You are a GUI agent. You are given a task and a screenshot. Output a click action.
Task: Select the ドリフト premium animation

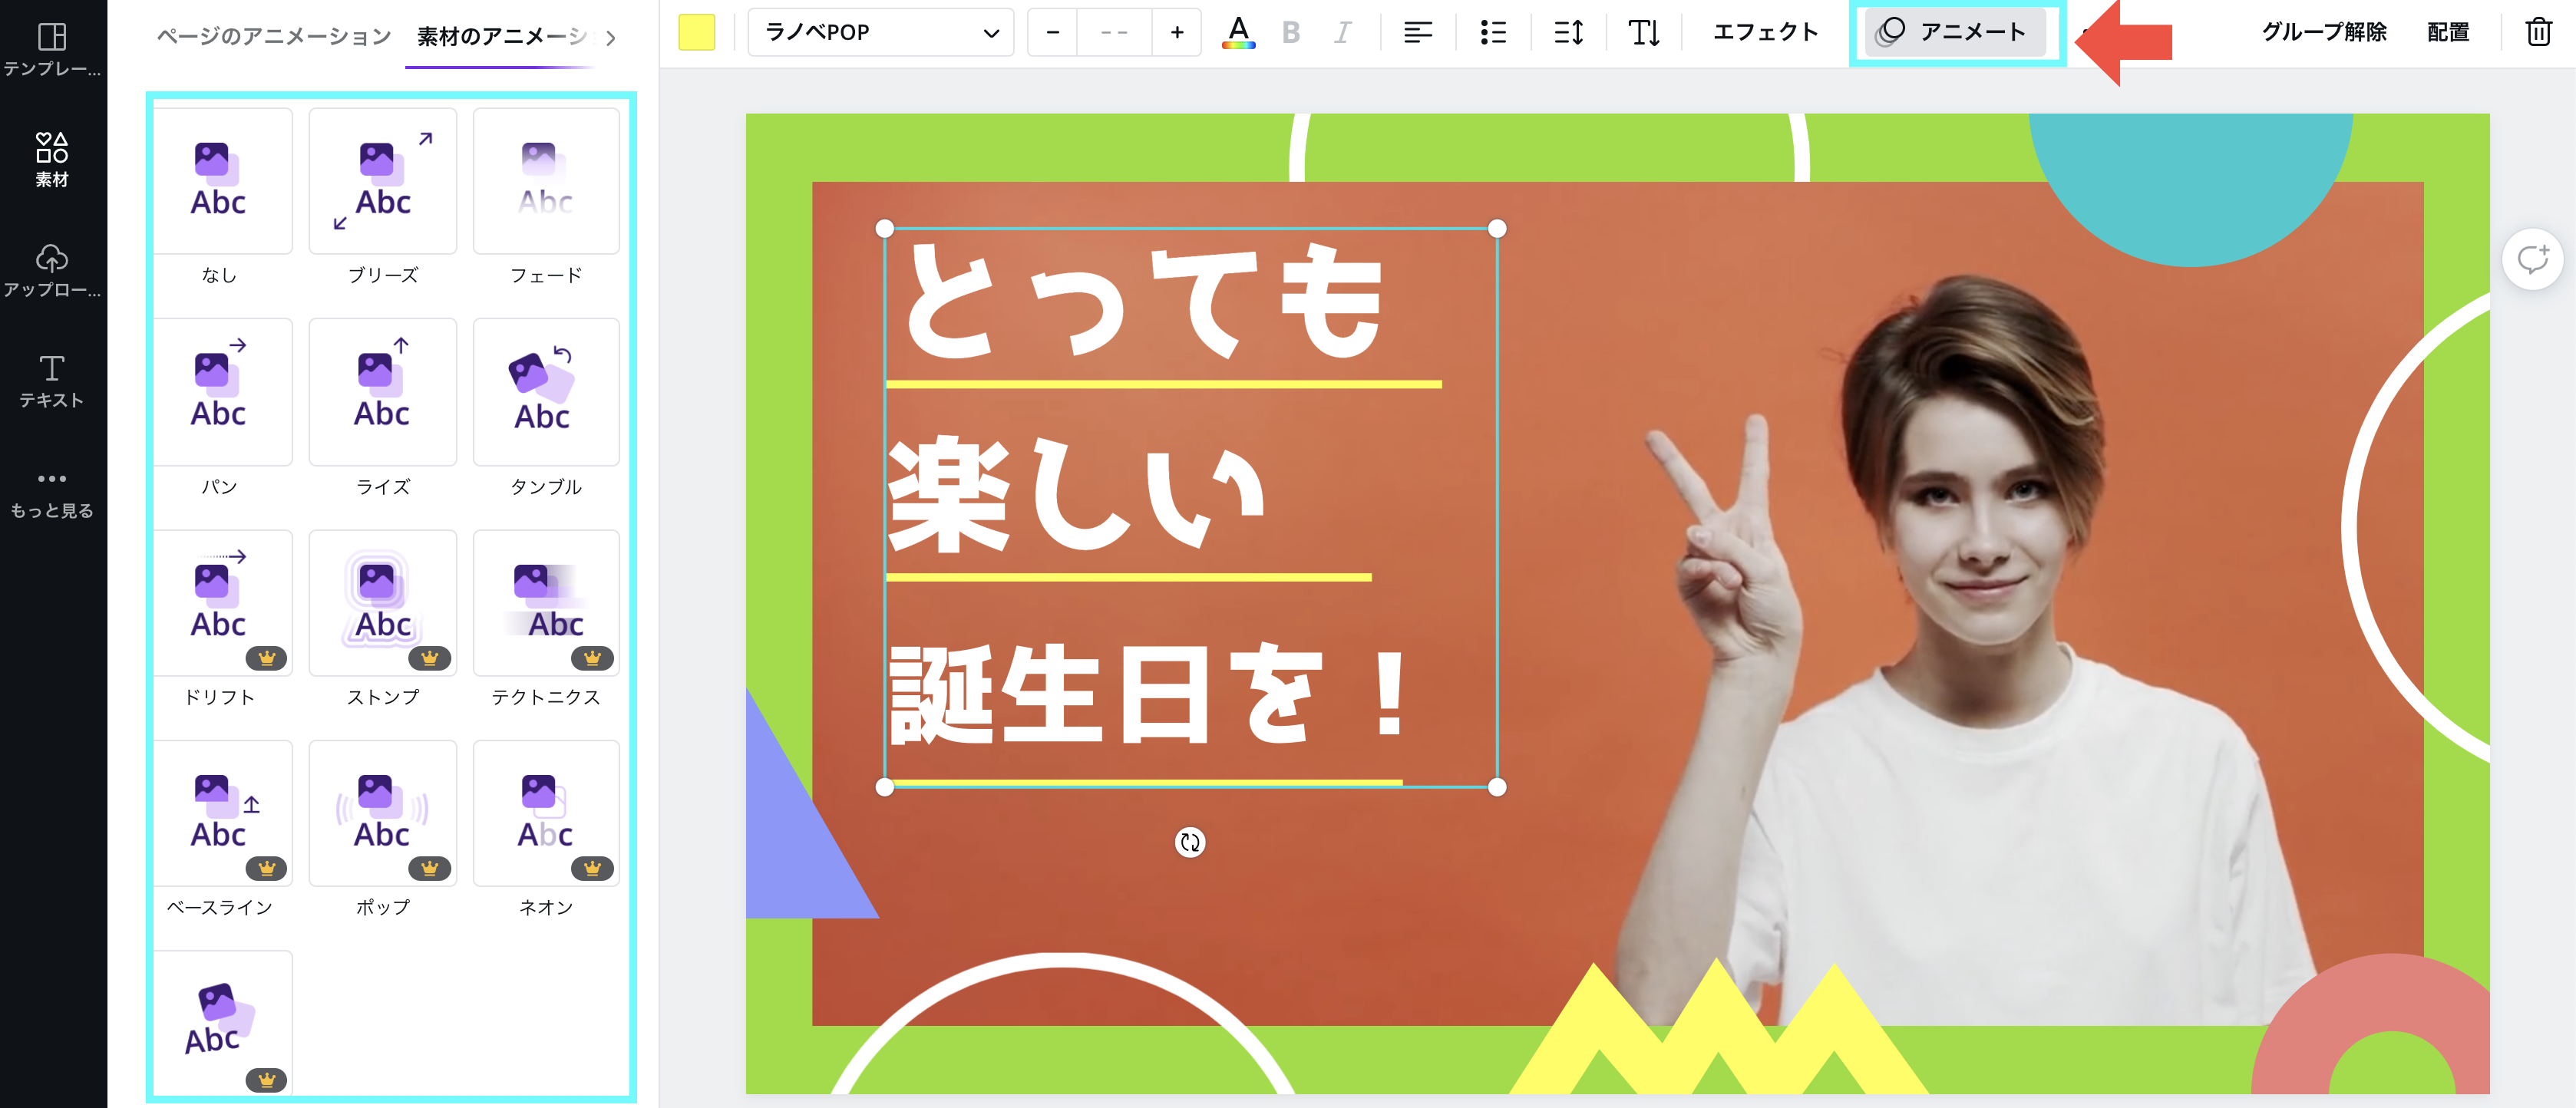(222, 603)
